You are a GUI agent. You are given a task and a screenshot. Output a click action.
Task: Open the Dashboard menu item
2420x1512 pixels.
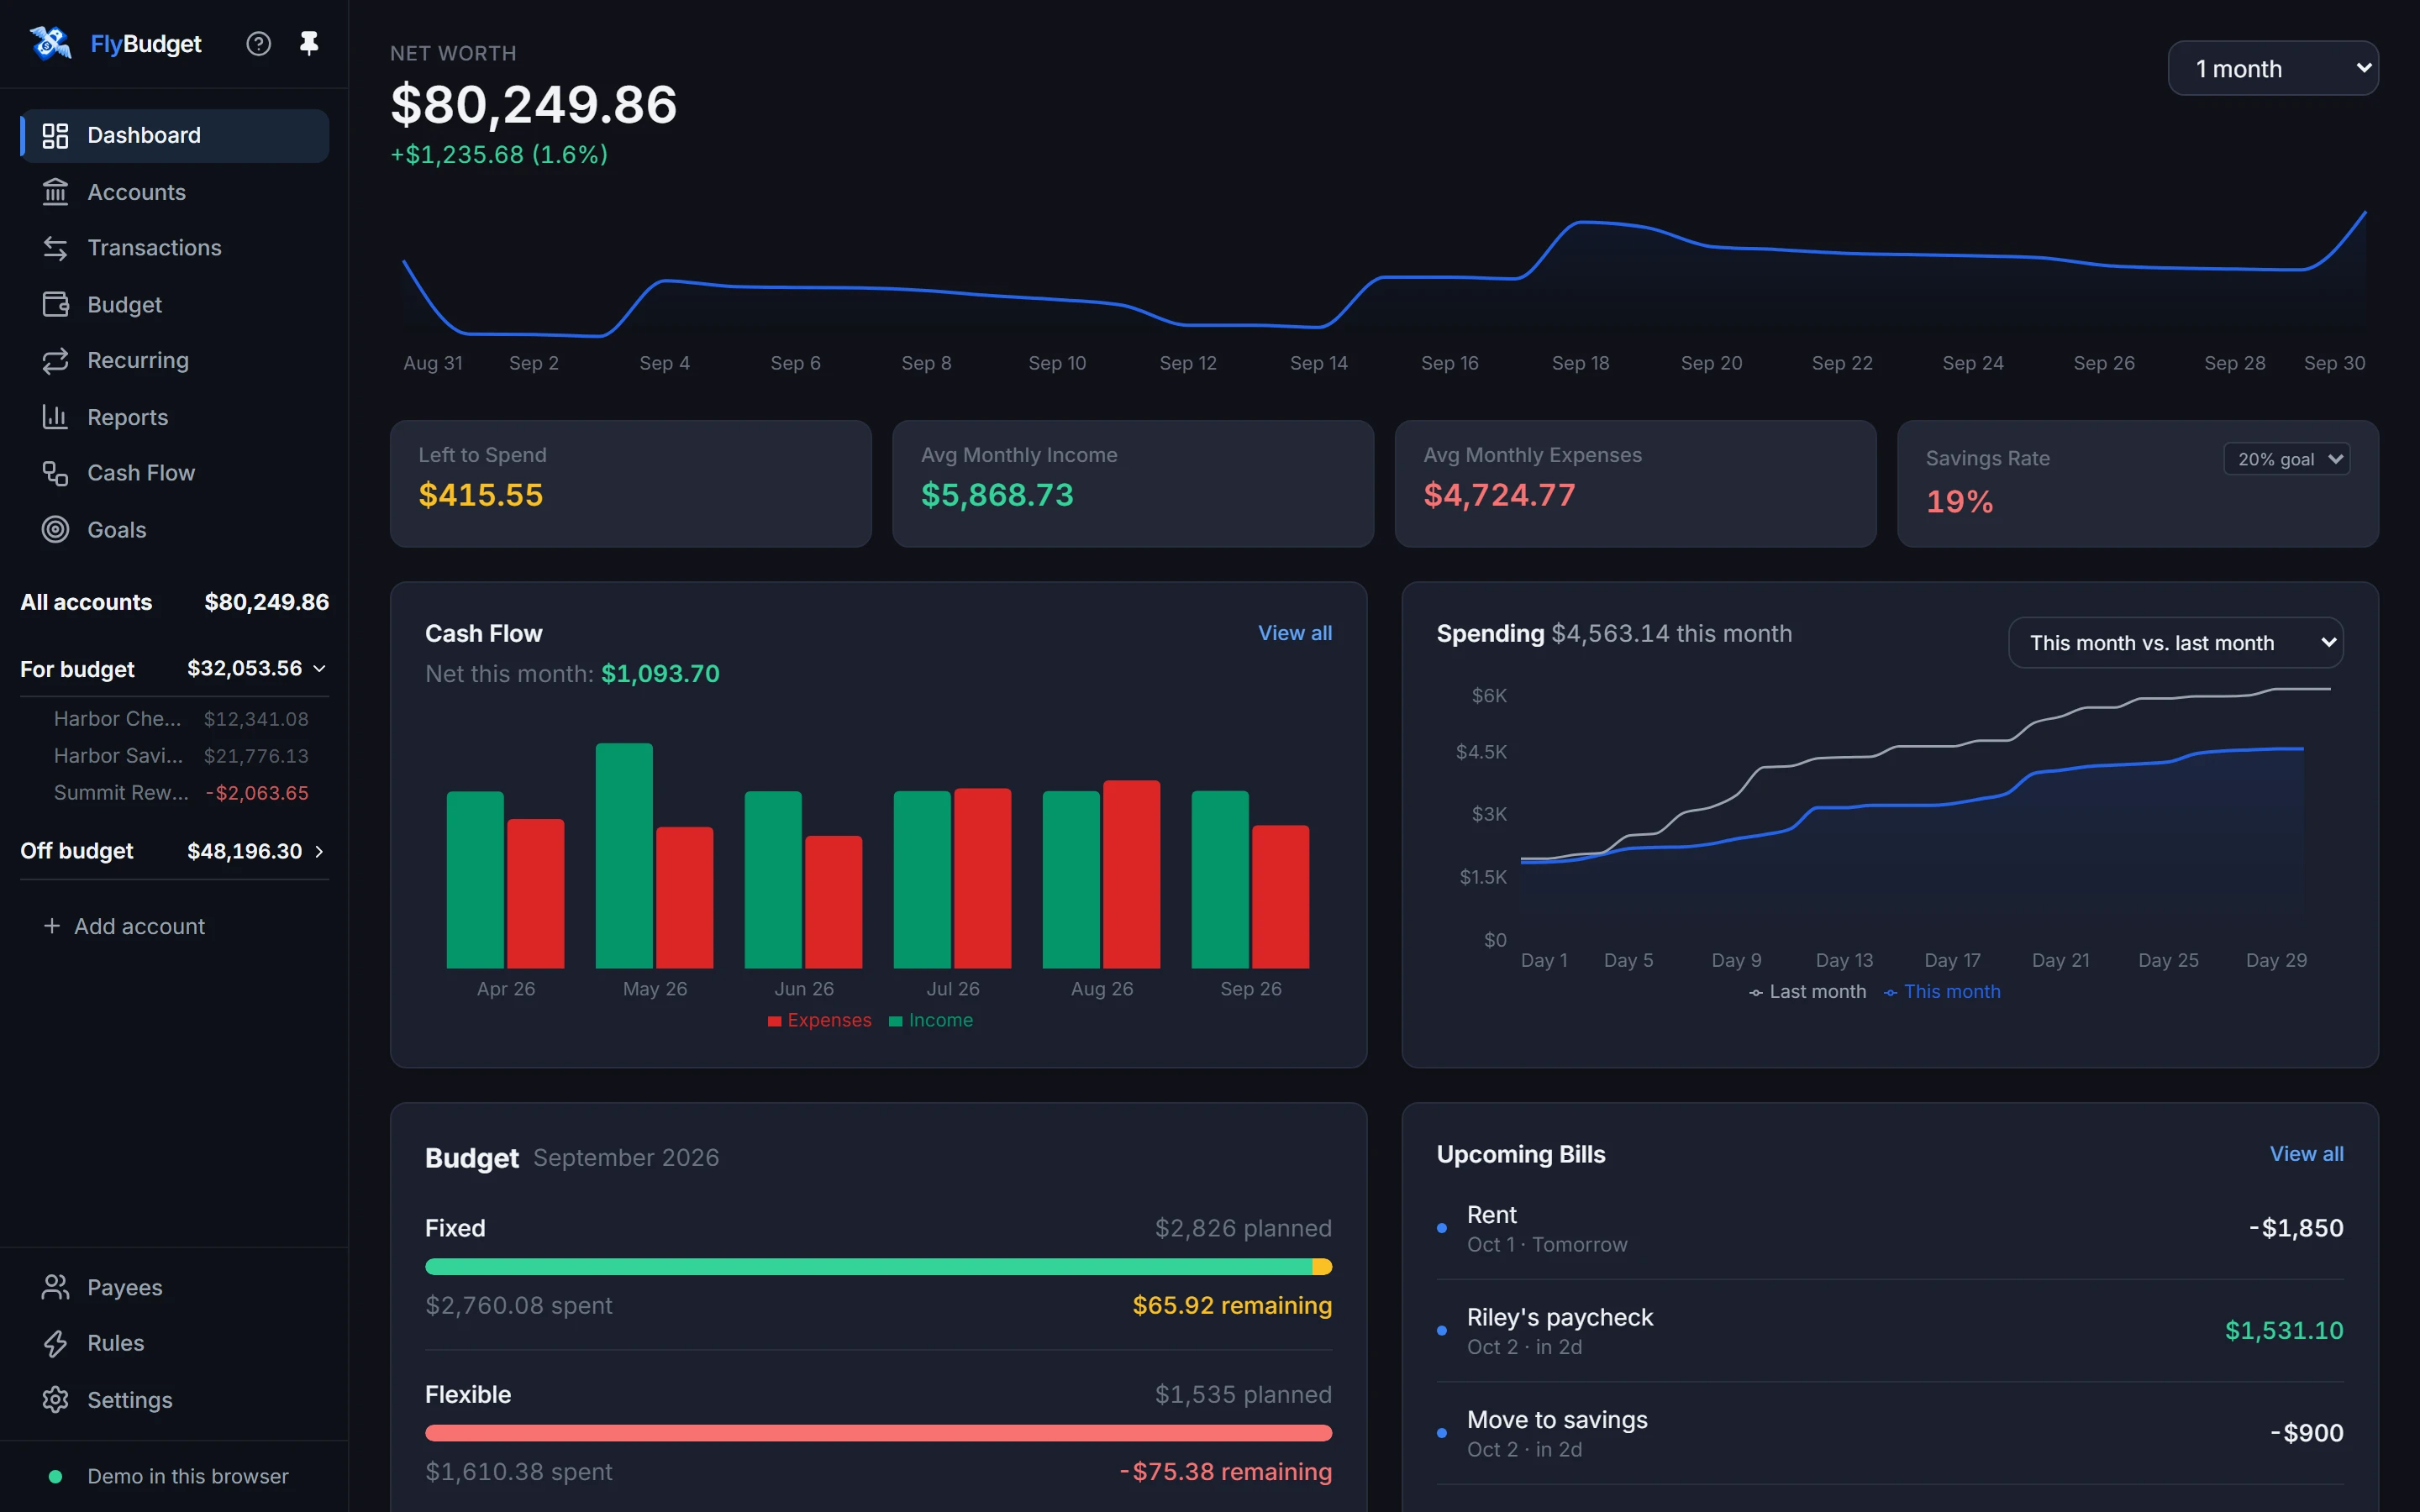(x=175, y=135)
